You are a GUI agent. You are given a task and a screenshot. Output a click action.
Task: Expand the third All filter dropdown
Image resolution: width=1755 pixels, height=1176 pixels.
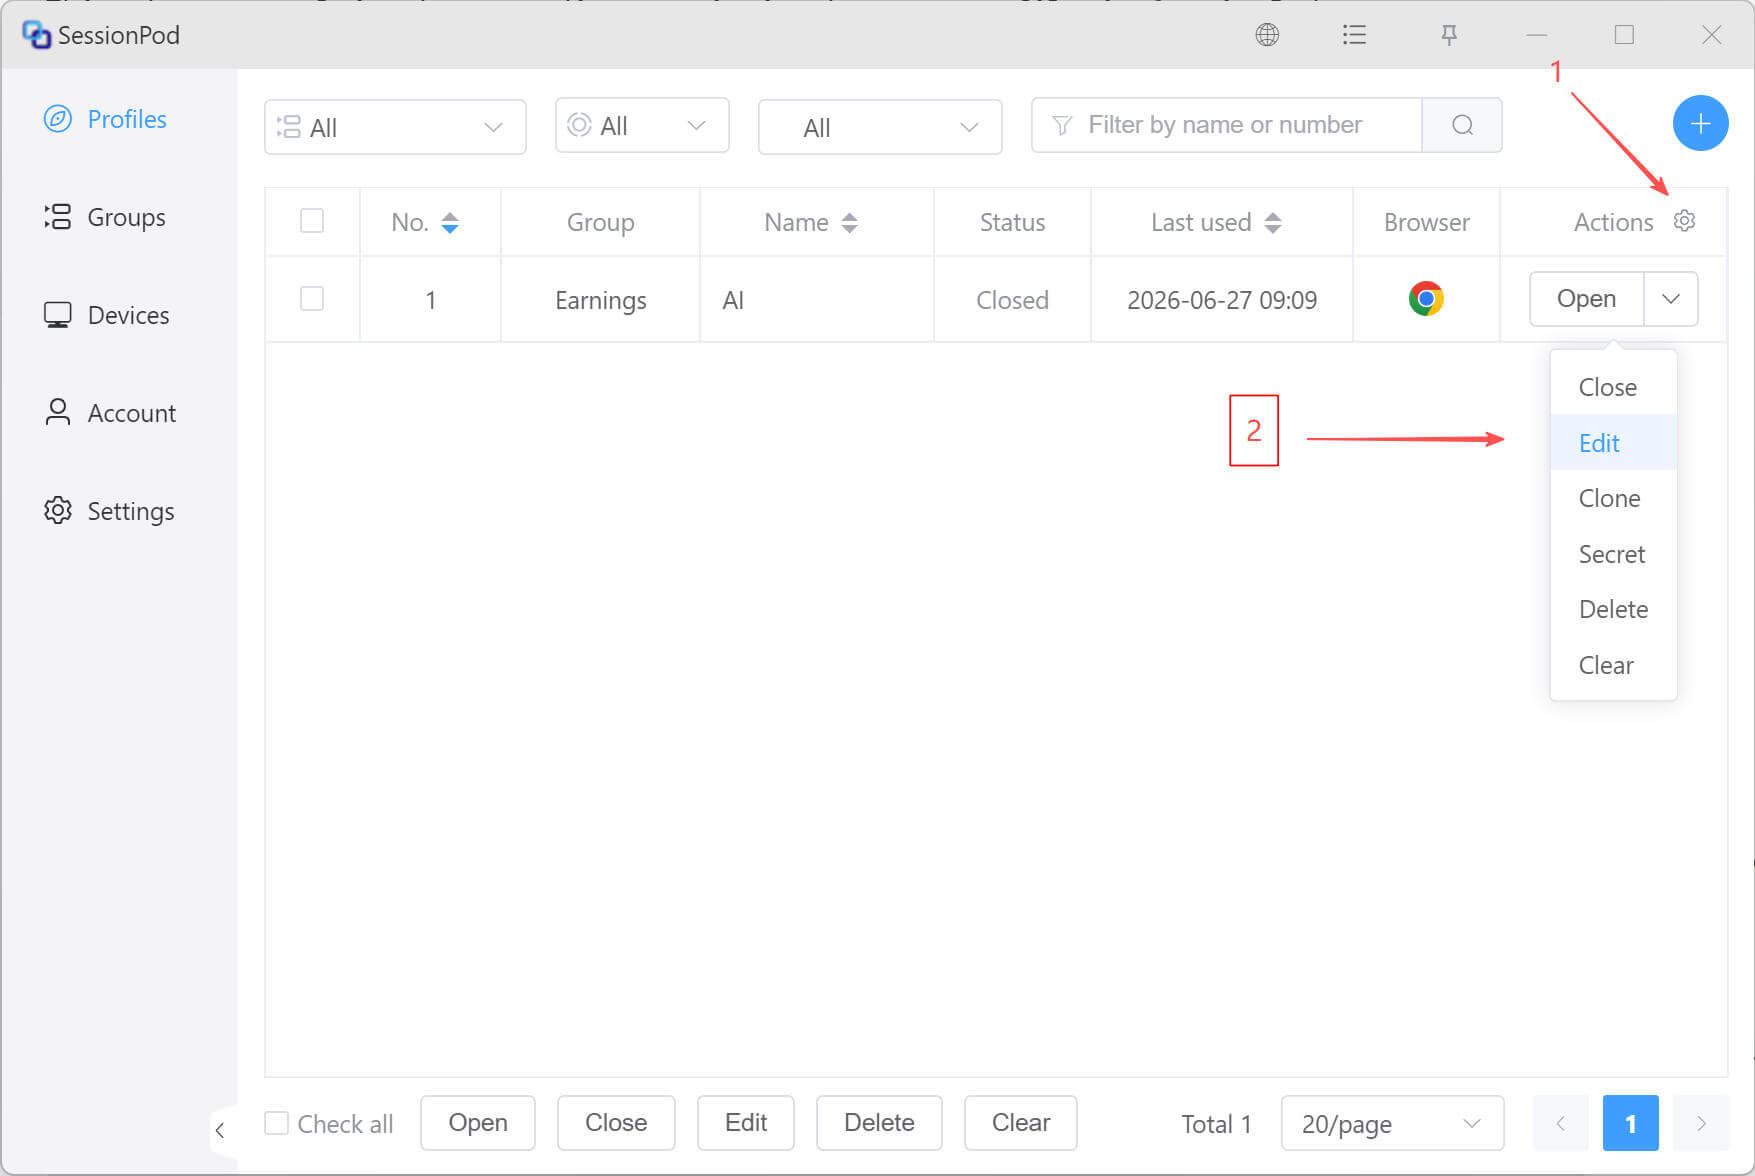tap(880, 127)
